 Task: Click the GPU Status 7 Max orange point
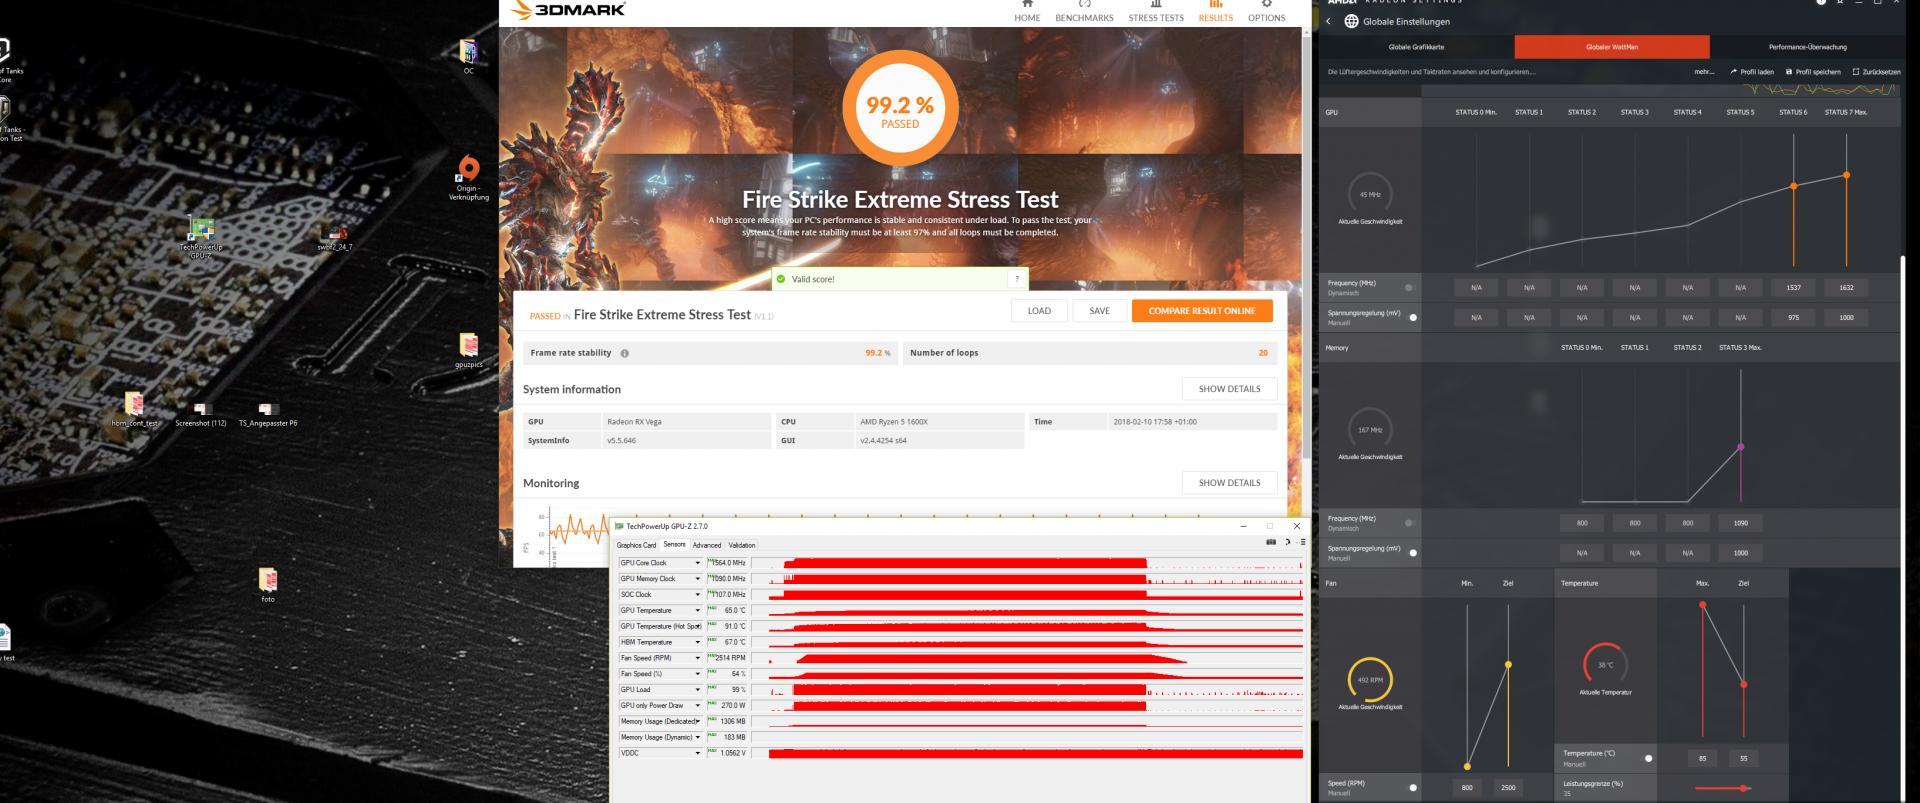click(x=1846, y=175)
